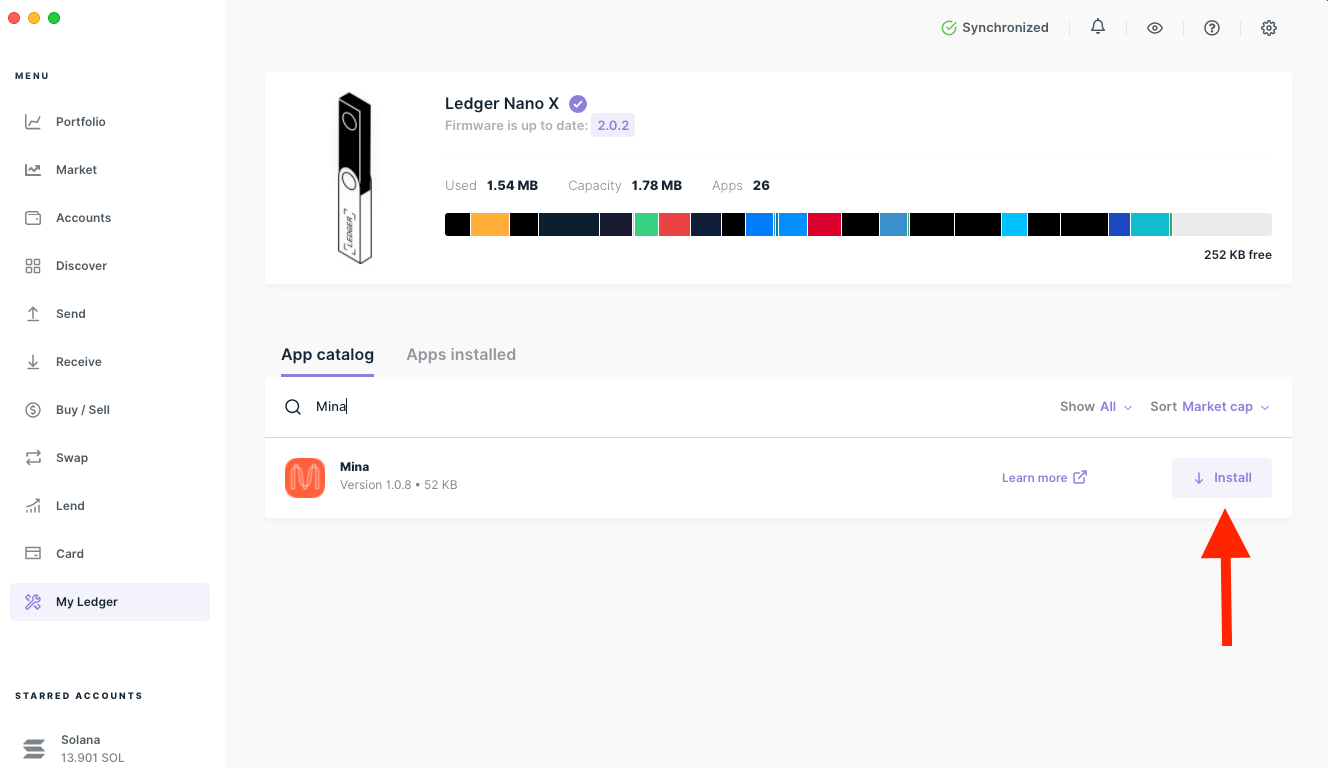Open notifications bell icon
Screen dimensions: 1328x768
pyautogui.click(x=1098, y=27)
